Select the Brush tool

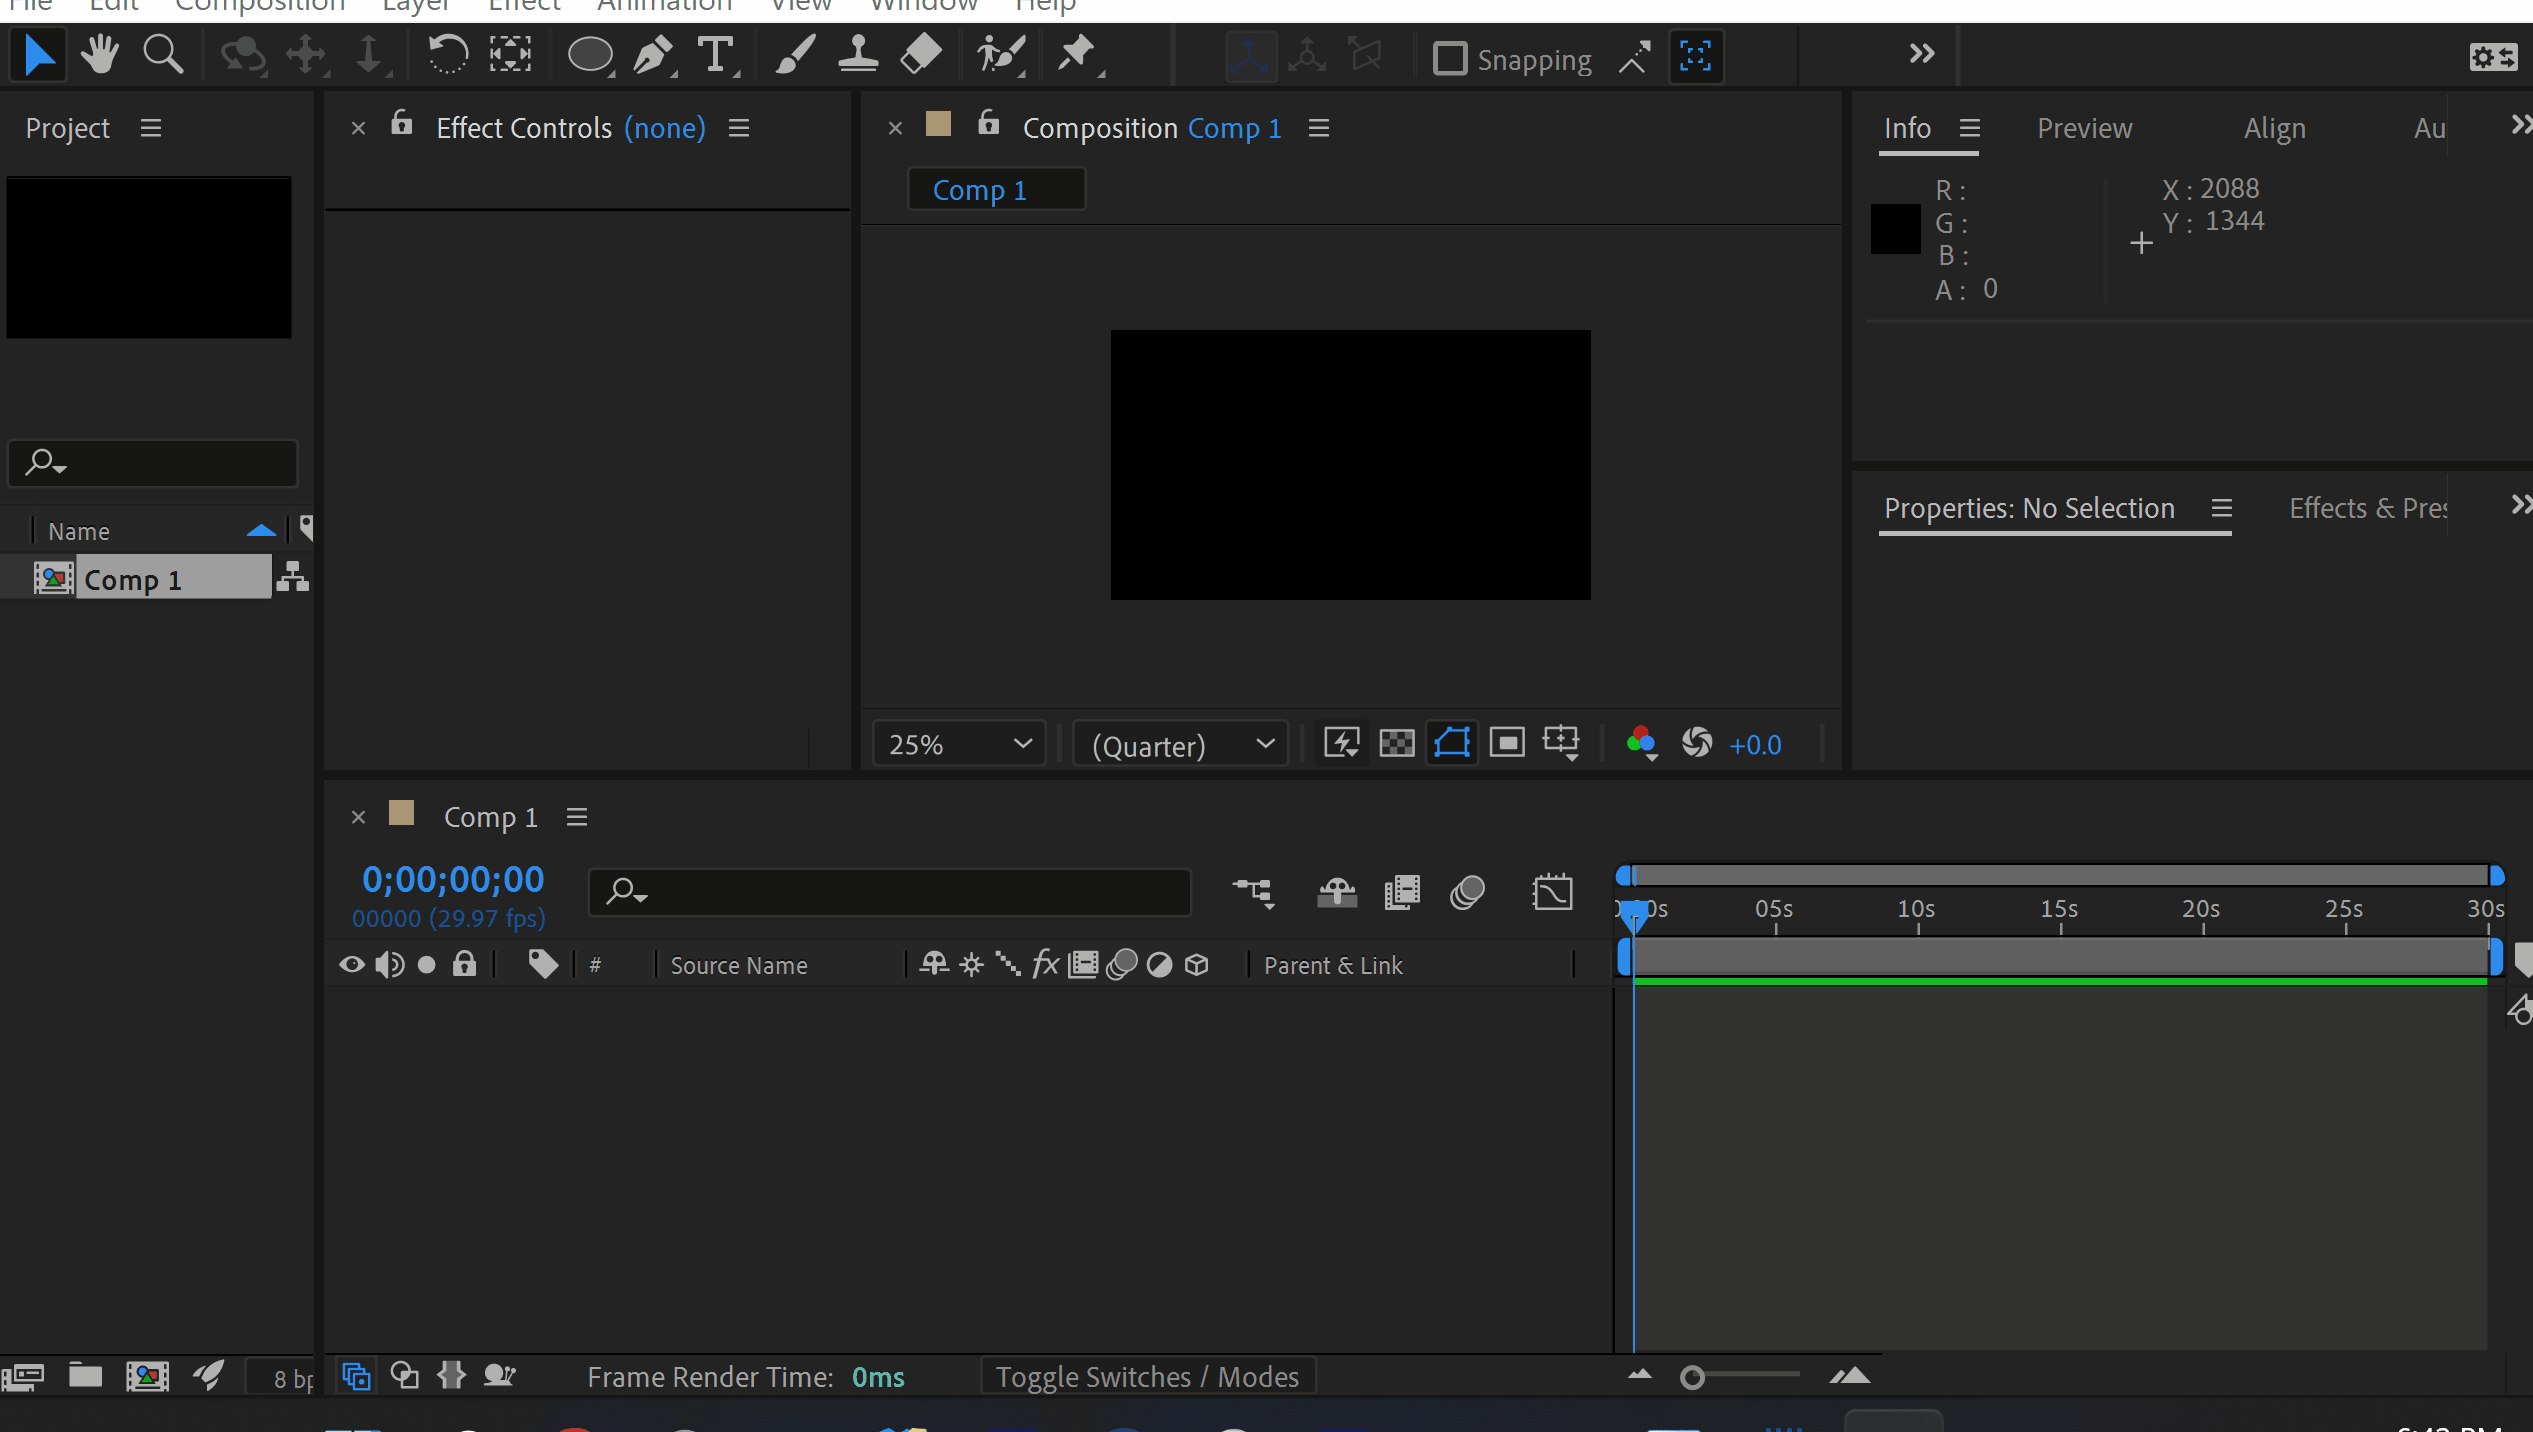pos(795,55)
